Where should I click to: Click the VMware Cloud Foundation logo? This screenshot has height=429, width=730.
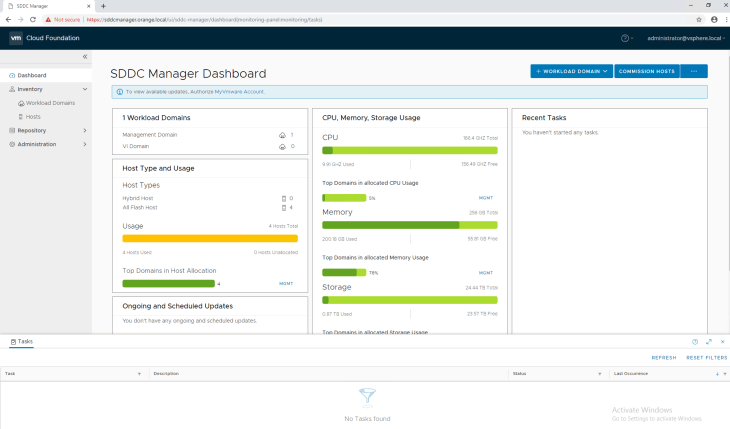pos(16,38)
